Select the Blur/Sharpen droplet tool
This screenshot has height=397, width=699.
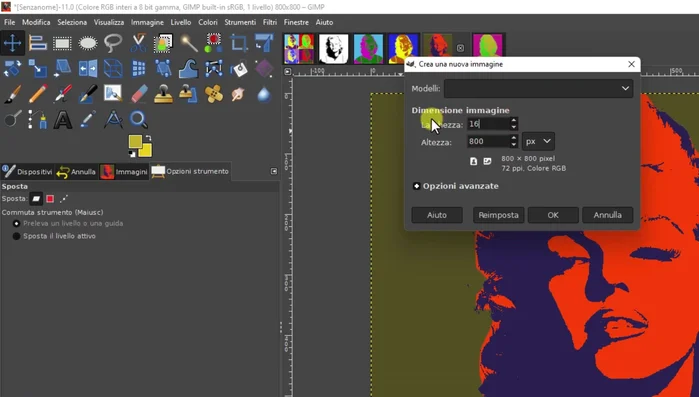coord(264,94)
